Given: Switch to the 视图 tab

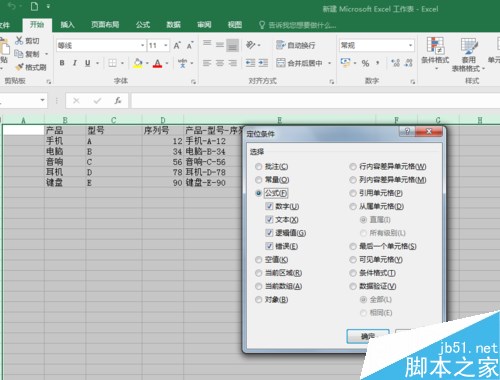Looking at the screenshot, I should 235,24.
